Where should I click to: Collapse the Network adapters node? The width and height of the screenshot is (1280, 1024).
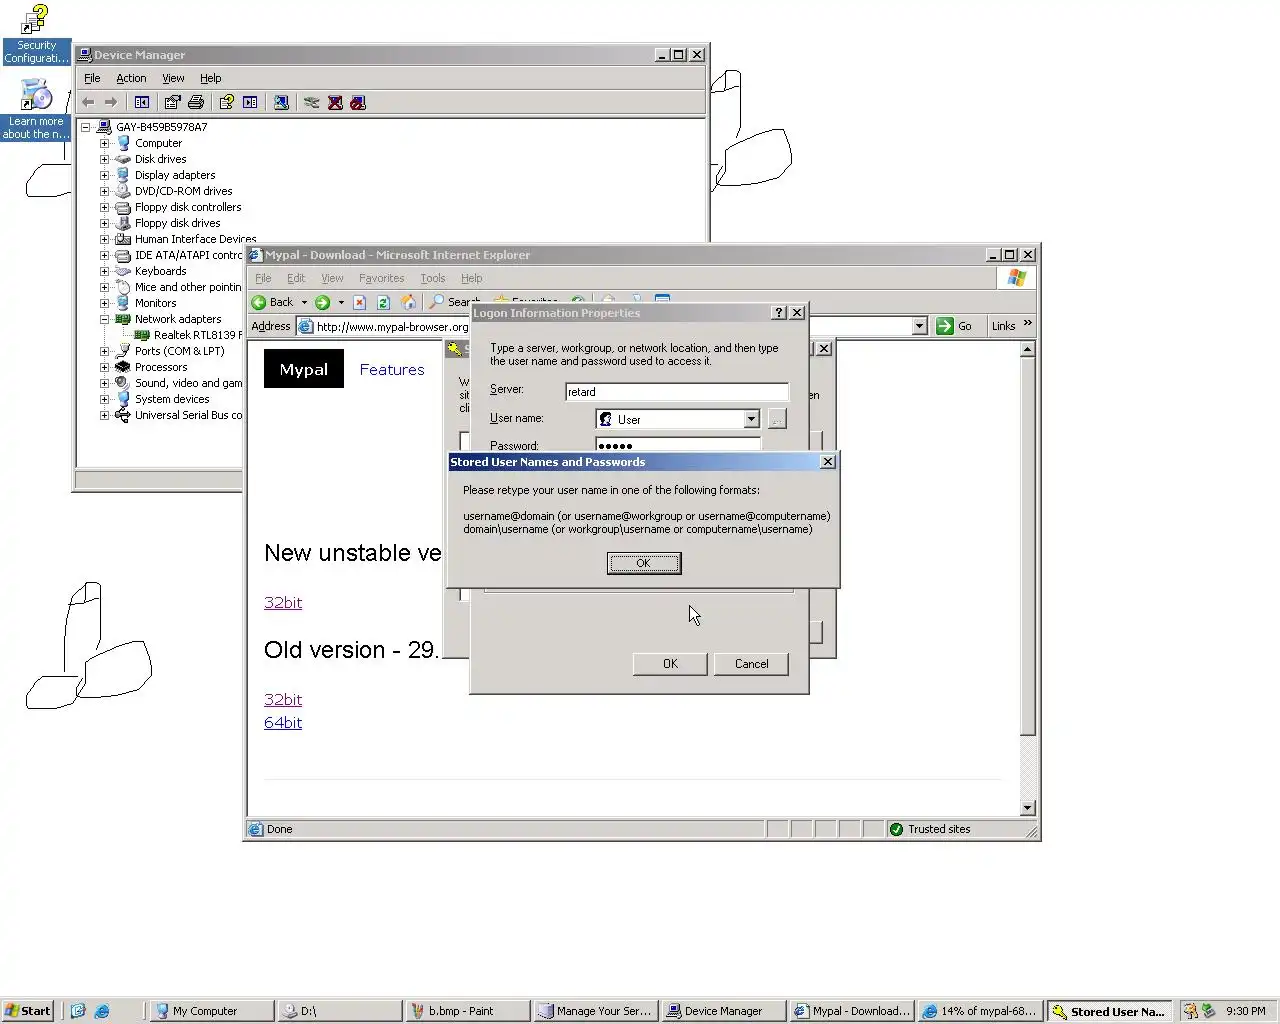pyautogui.click(x=104, y=319)
